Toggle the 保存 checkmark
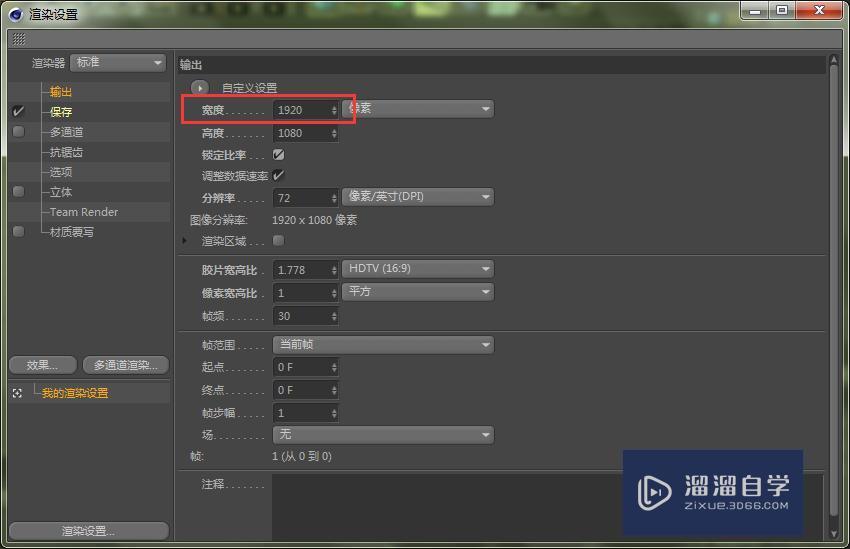This screenshot has height=549, width=850. coord(18,112)
